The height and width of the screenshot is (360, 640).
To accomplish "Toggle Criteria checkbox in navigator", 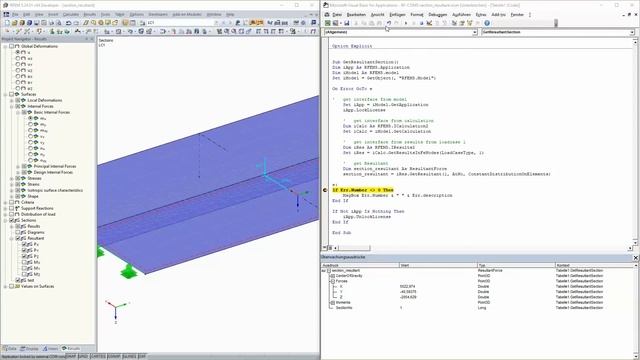I will [11, 202].
